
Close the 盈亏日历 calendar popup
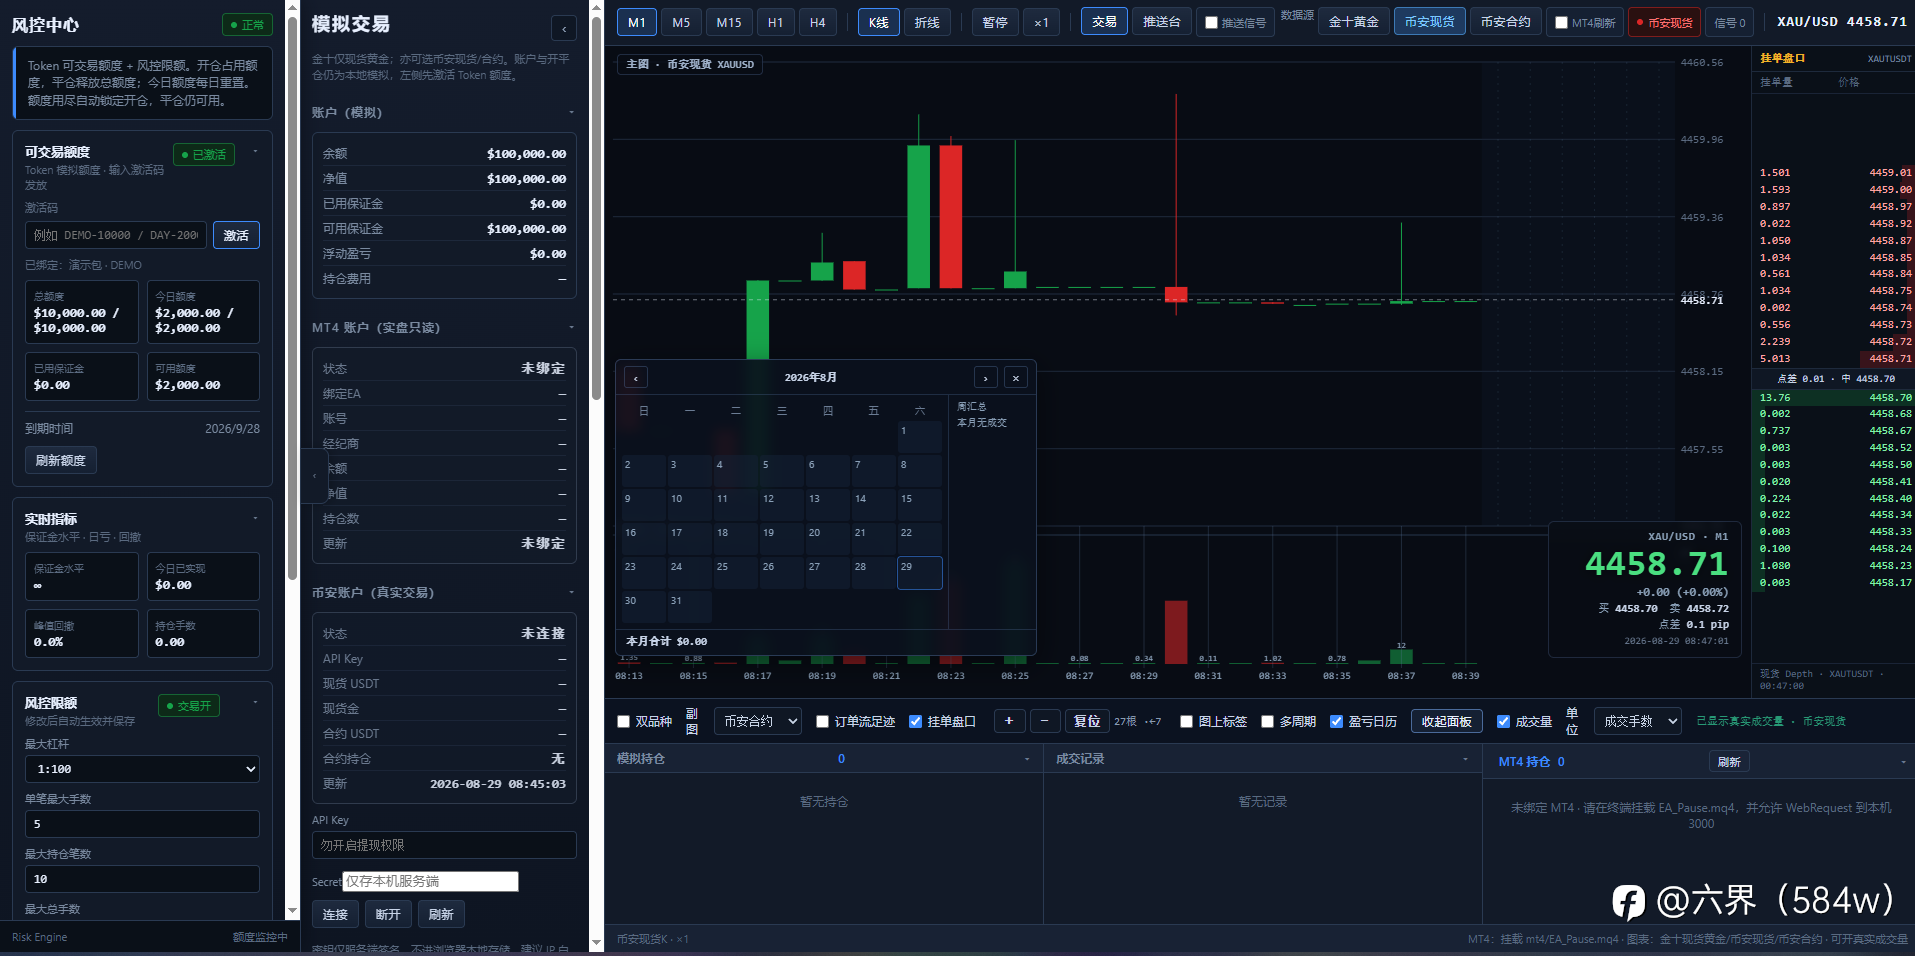[x=1016, y=377]
